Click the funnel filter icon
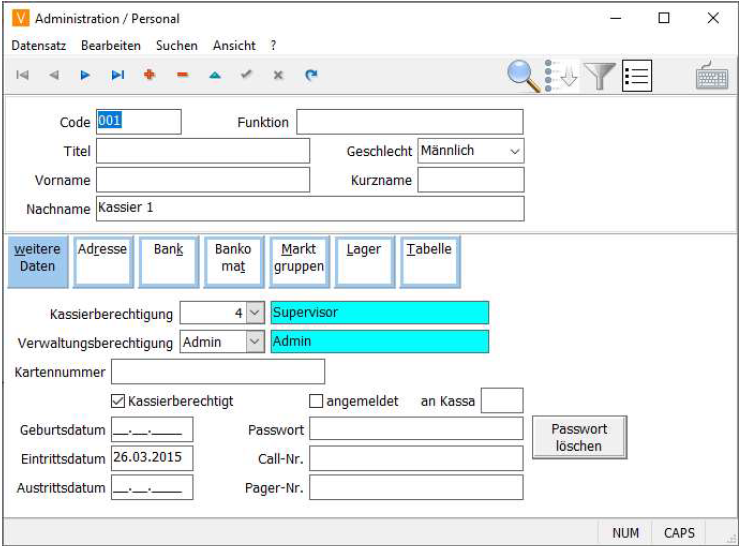Screen dimensions: 740x546 (x=599, y=76)
